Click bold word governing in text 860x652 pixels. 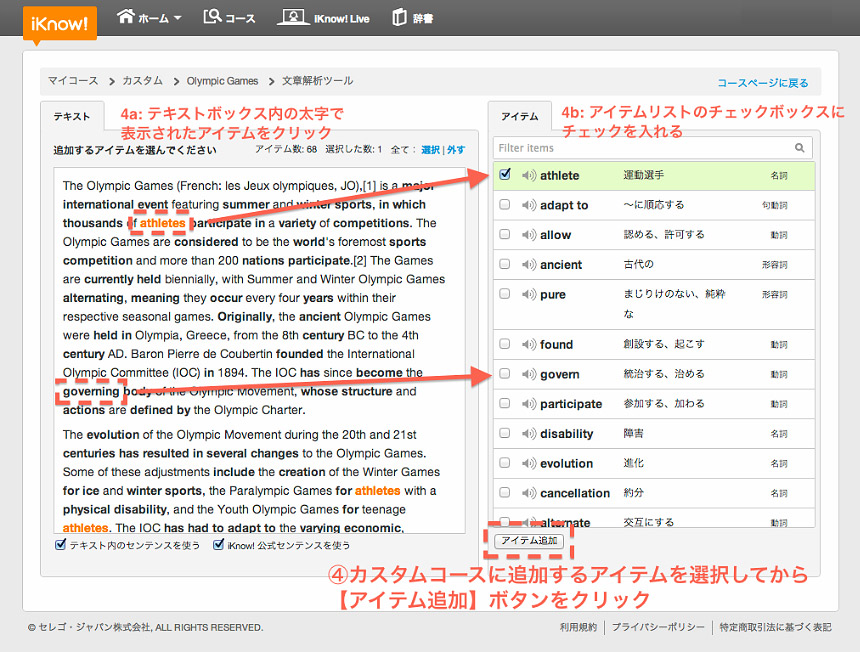pyautogui.click(x=91, y=392)
